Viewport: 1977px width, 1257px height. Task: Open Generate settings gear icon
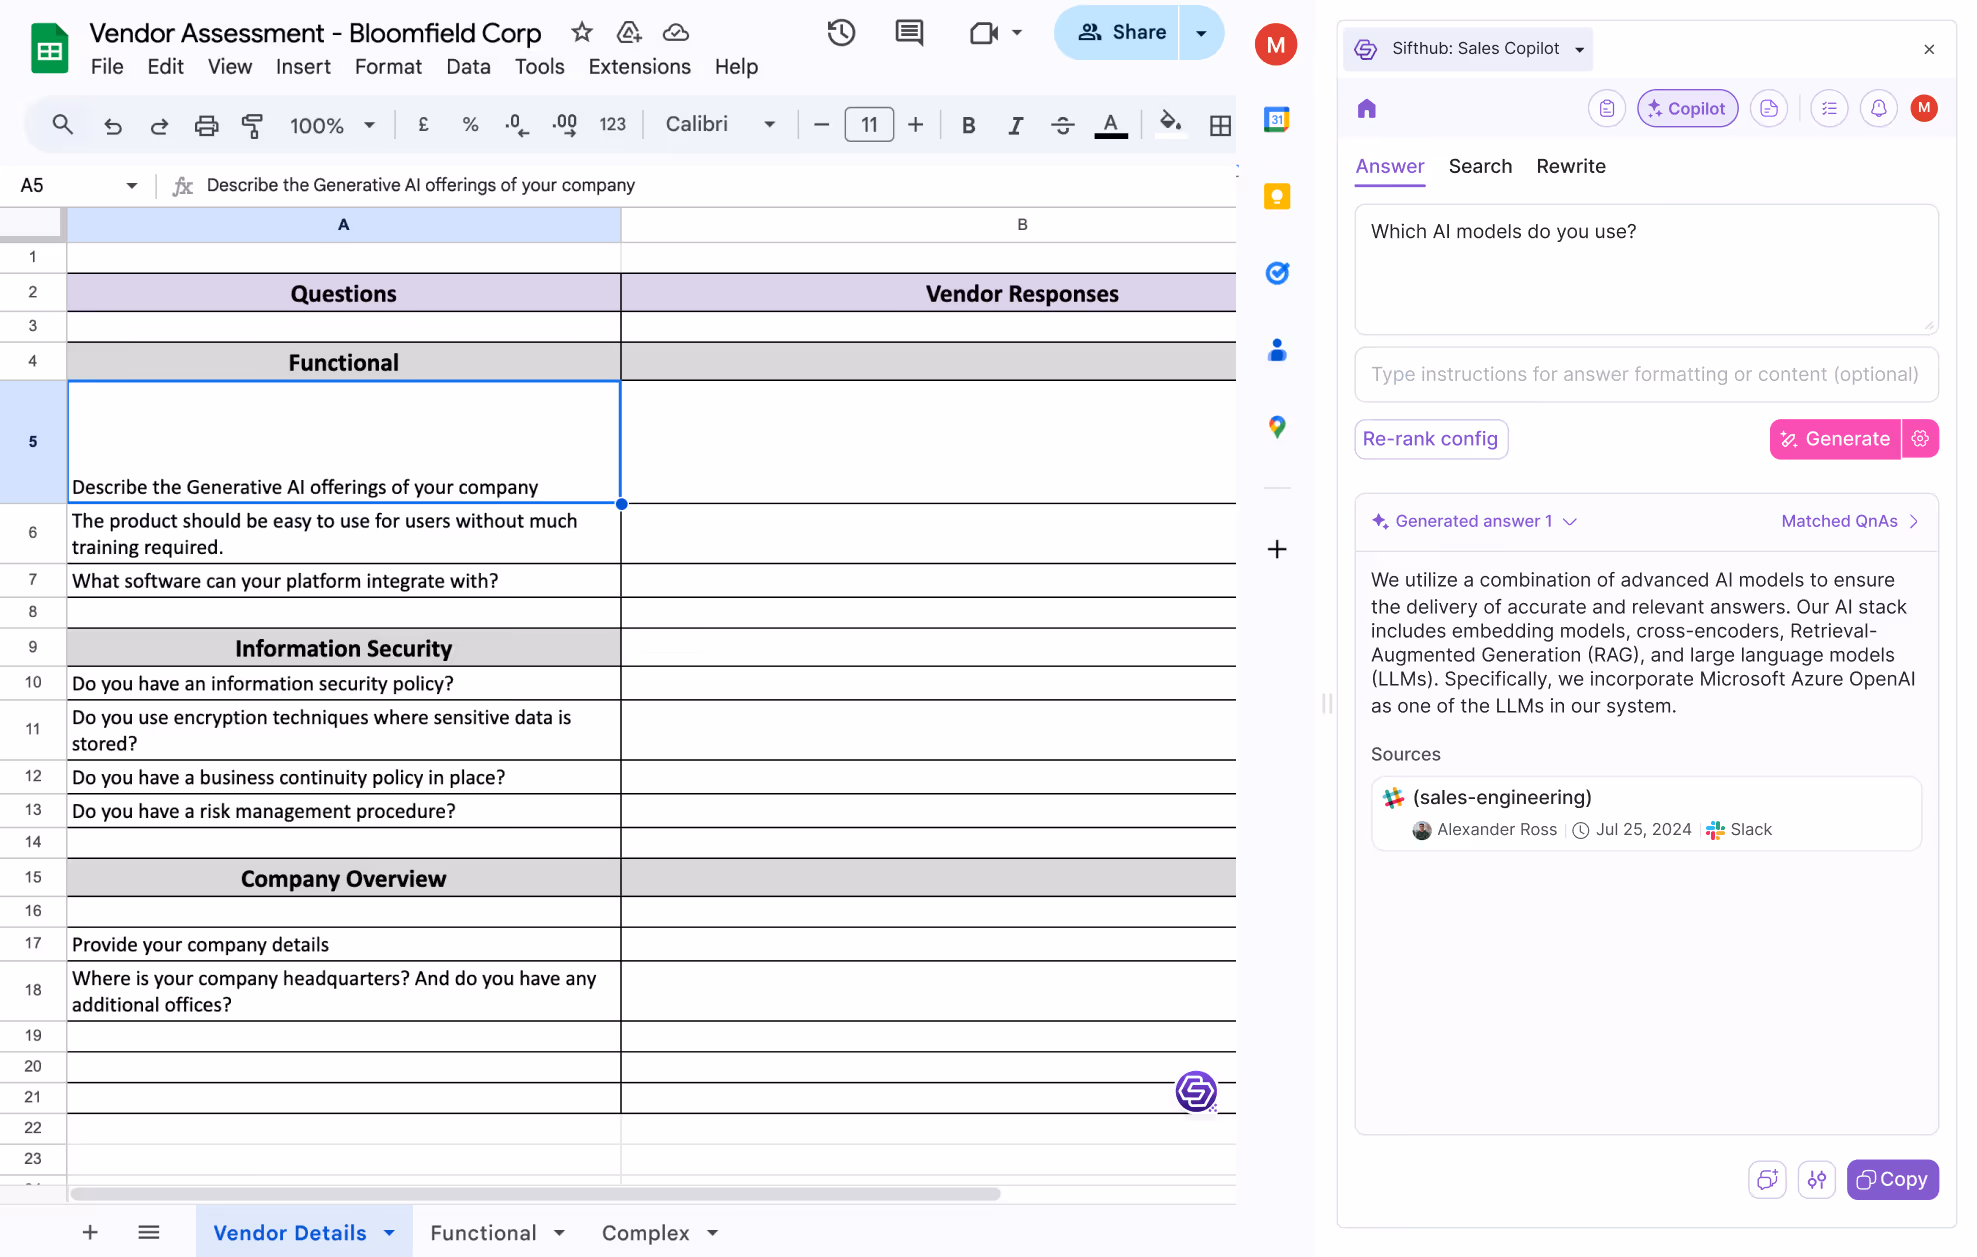1920,439
